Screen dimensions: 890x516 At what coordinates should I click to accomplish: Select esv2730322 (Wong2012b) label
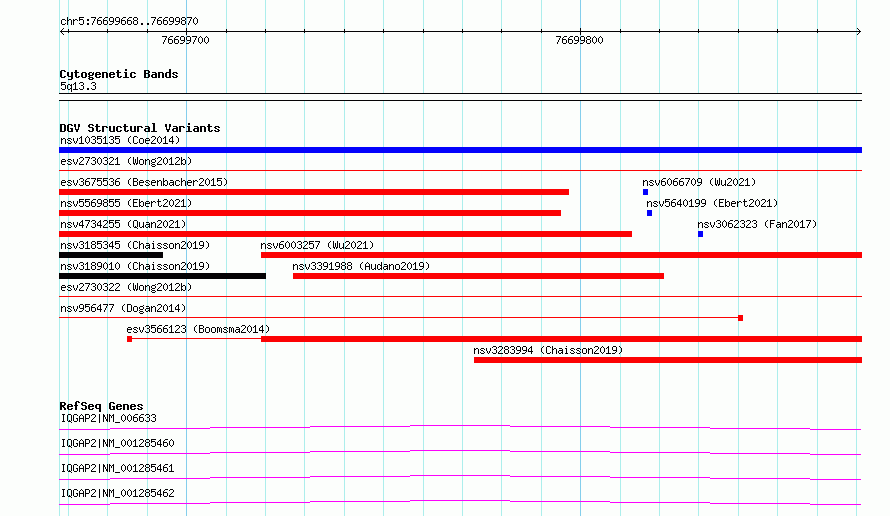(x=126, y=287)
